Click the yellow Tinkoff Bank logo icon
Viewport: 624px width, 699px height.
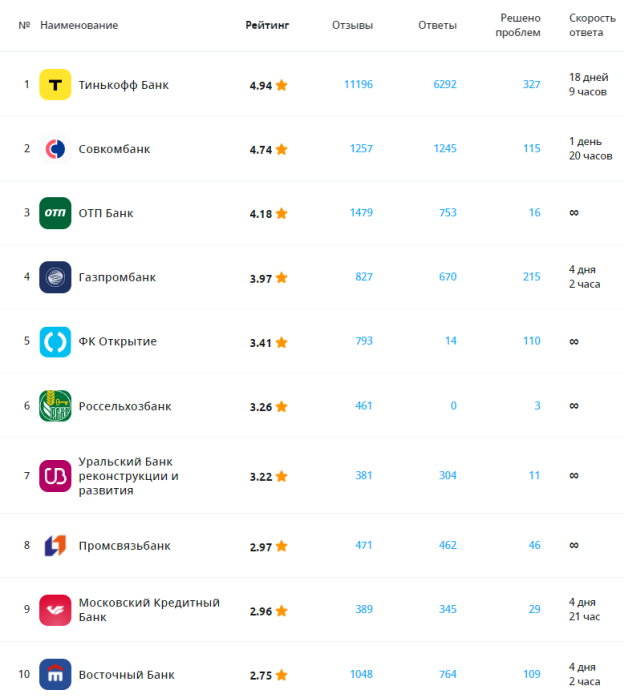pos(55,85)
